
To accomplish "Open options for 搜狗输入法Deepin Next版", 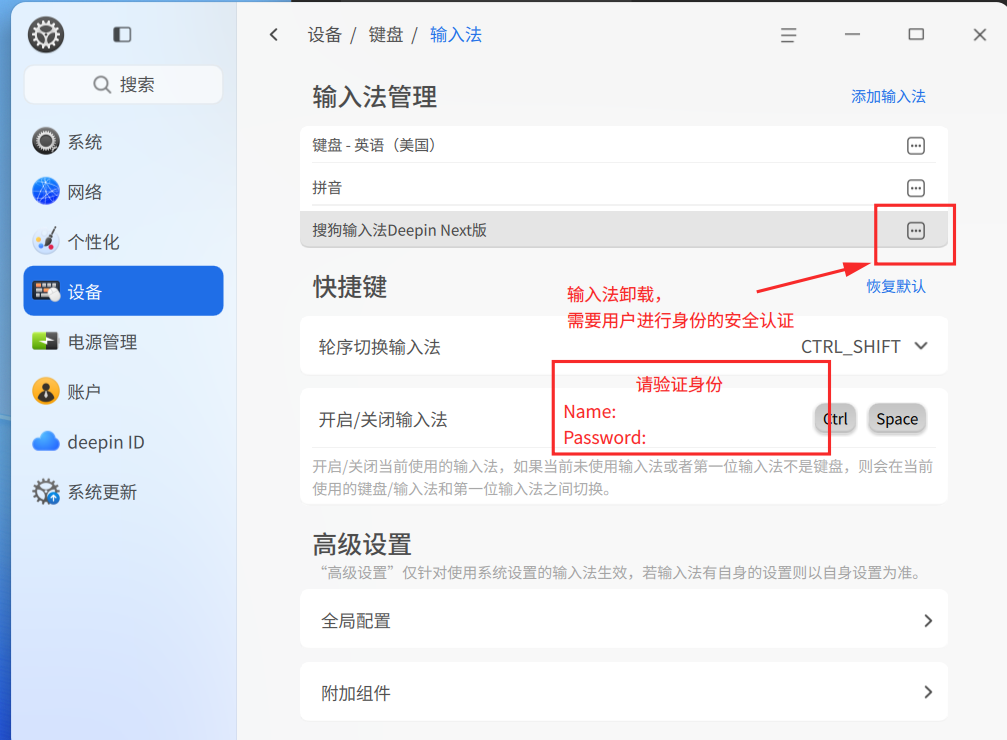I will [915, 231].
